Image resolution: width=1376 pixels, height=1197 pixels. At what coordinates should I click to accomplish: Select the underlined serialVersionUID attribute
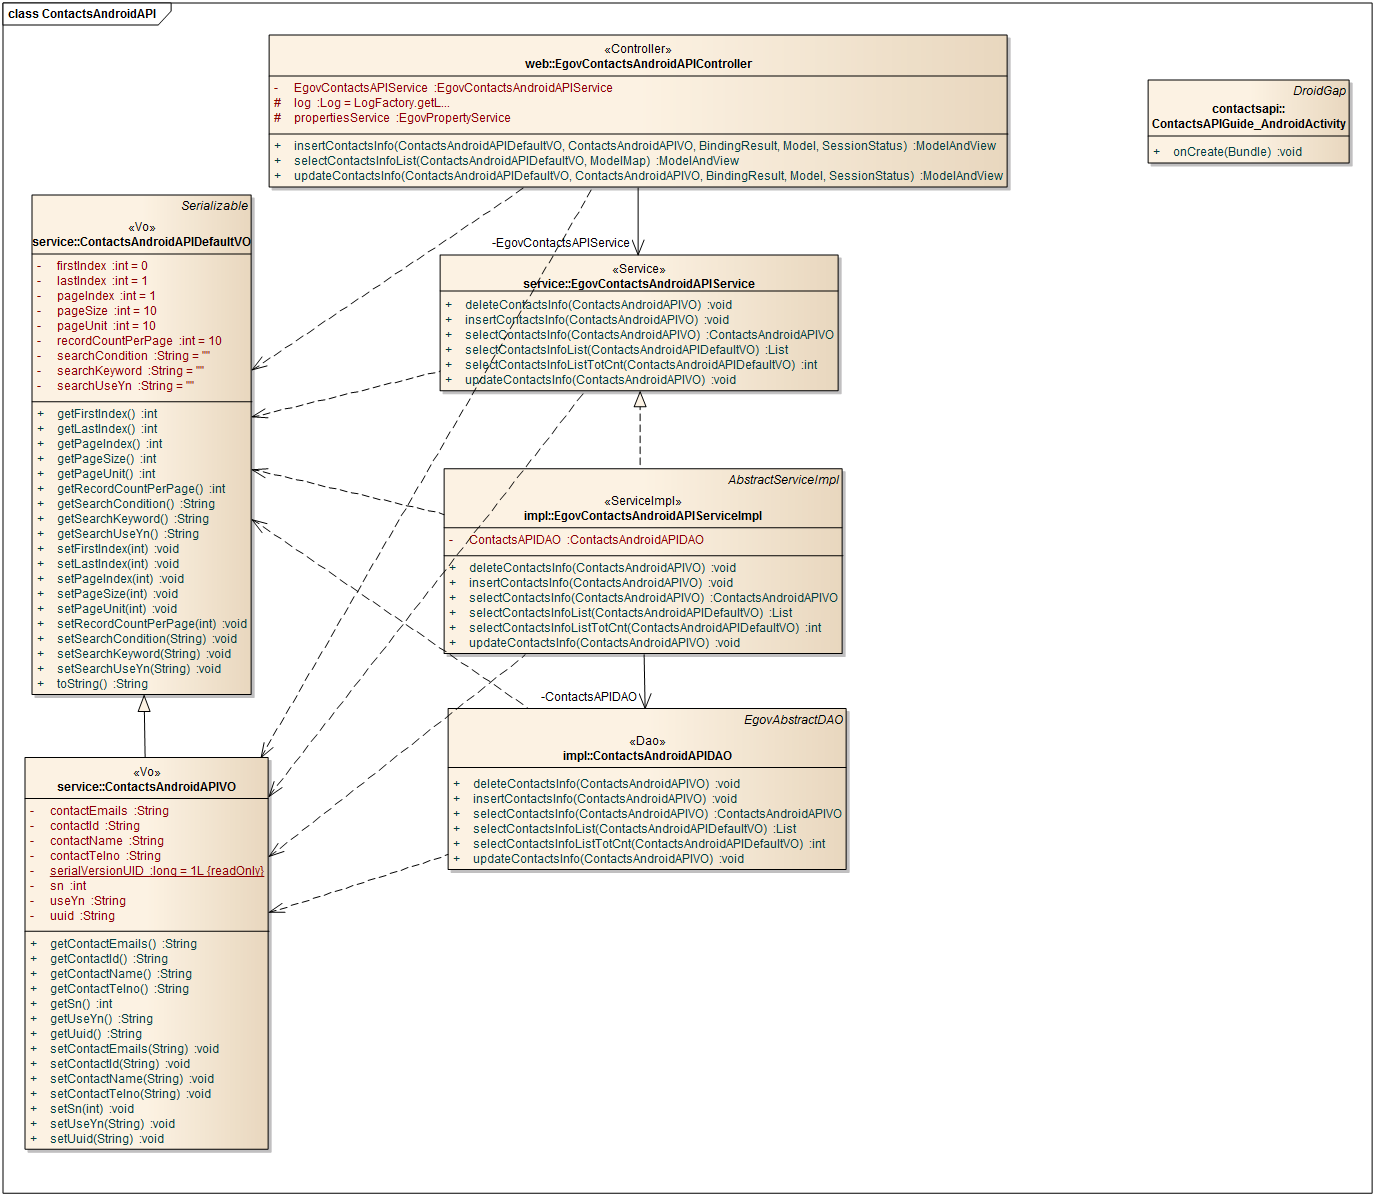pyautogui.click(x=156, y=871)
